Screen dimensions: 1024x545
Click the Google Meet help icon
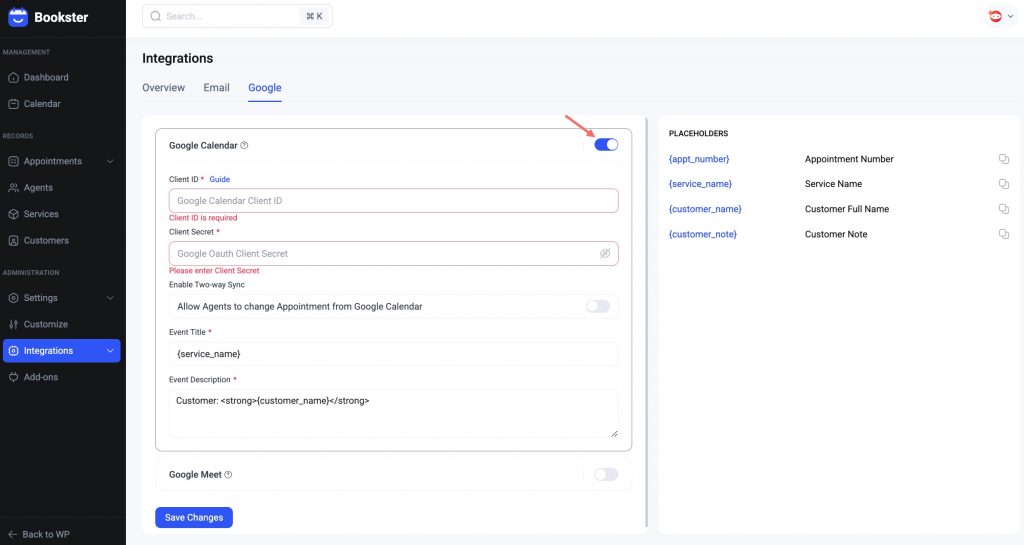pos(228,475)
